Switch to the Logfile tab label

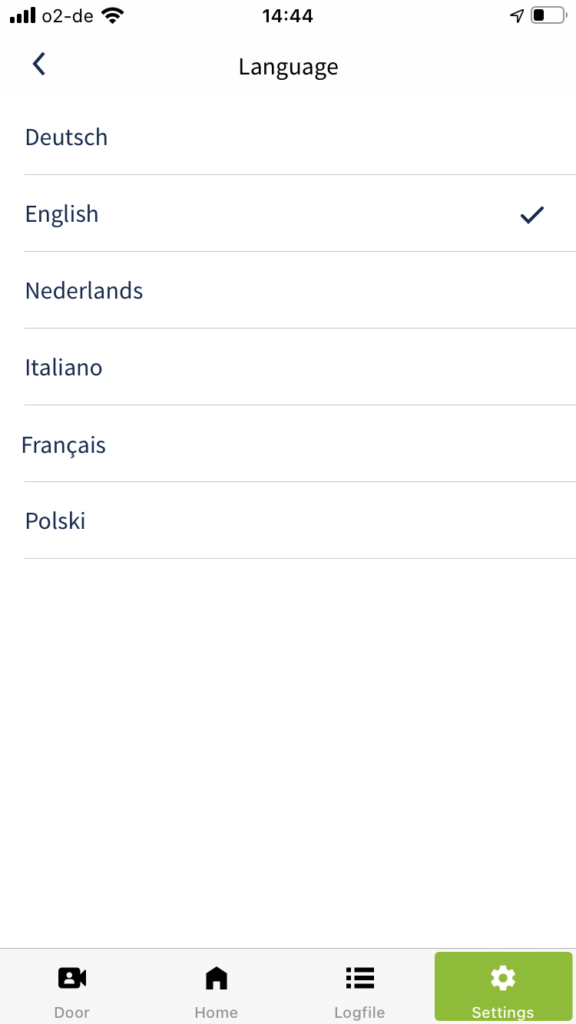pyautogui.click(x=359, y=1013)
